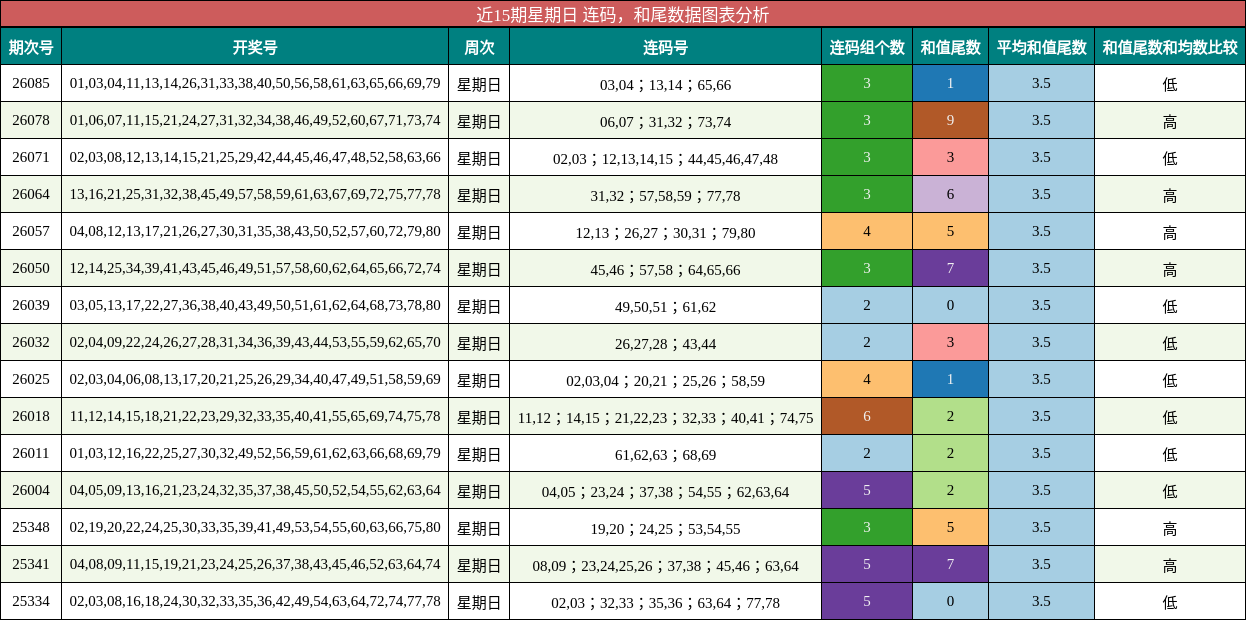
Task: Click the 连码号 entry 49,50,51；61,62
Action: pyautogui.click(x=665, y=306)
